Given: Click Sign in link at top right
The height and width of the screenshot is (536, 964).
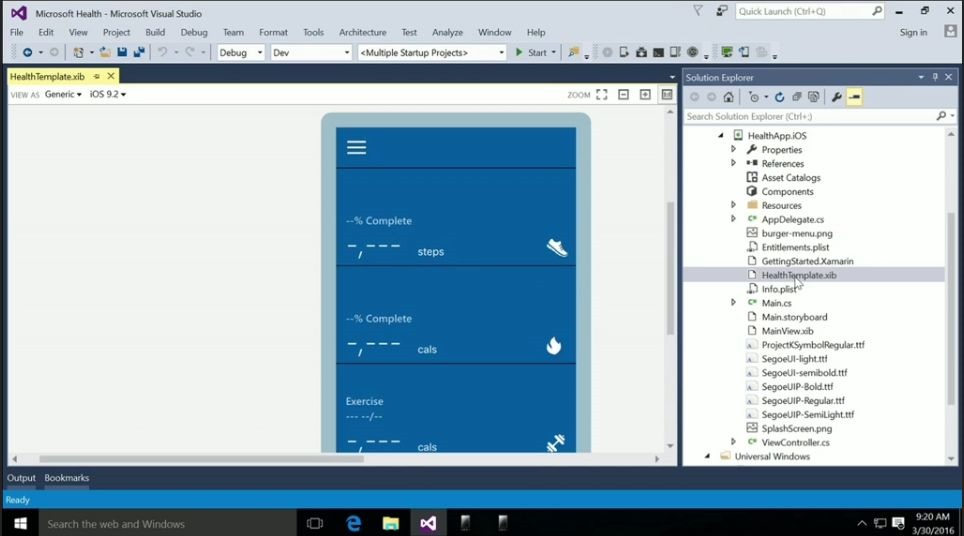Looking at the screenshot, I should point(913,32).
